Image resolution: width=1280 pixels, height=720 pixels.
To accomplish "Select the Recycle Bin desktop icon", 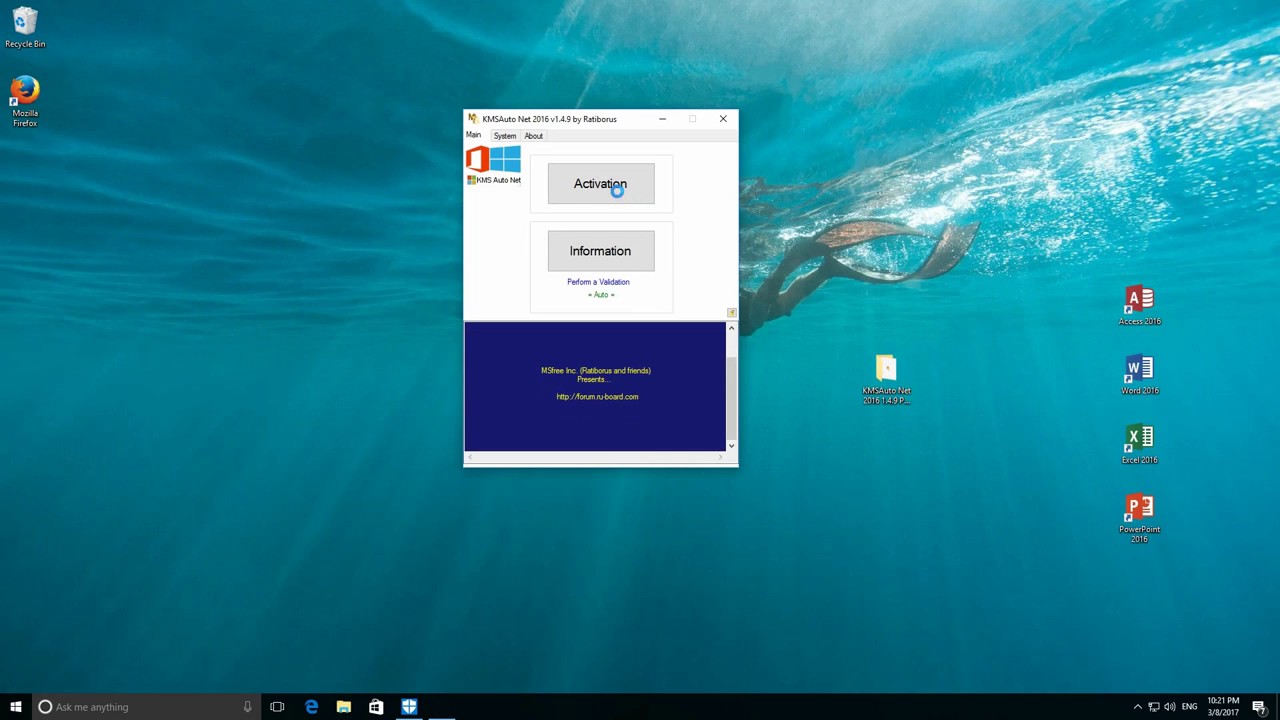I will click(25, 28).
